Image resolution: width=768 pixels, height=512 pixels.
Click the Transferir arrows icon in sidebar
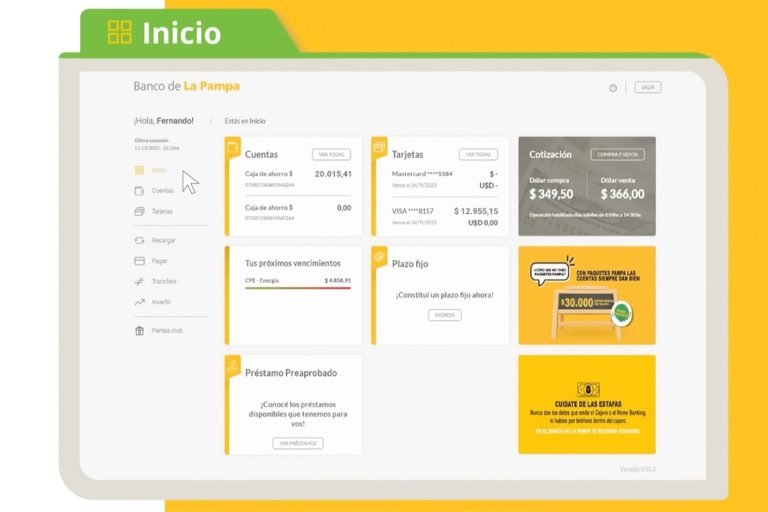pos(140,281)
